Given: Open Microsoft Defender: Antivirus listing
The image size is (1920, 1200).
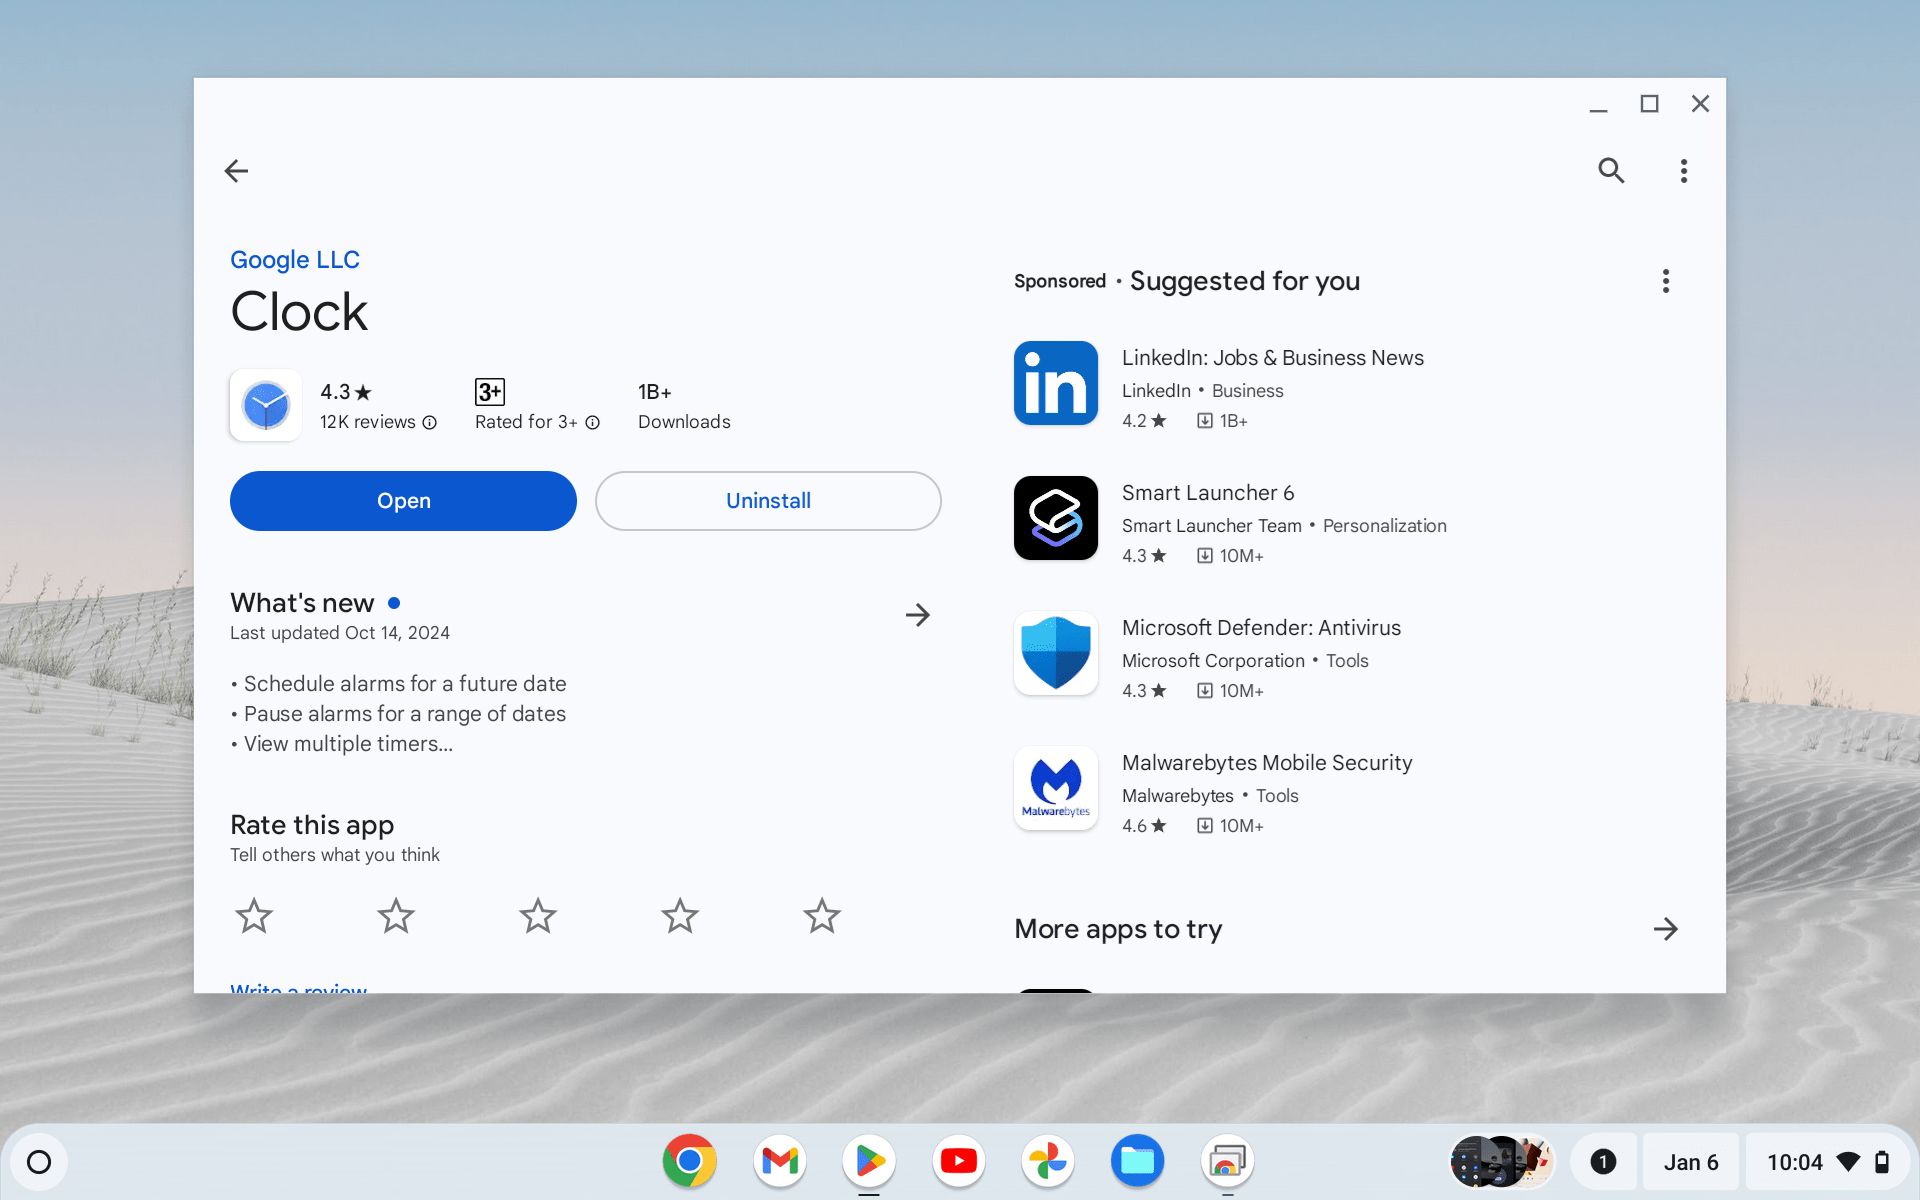Looking at the screenshot, I should 1261,628.
